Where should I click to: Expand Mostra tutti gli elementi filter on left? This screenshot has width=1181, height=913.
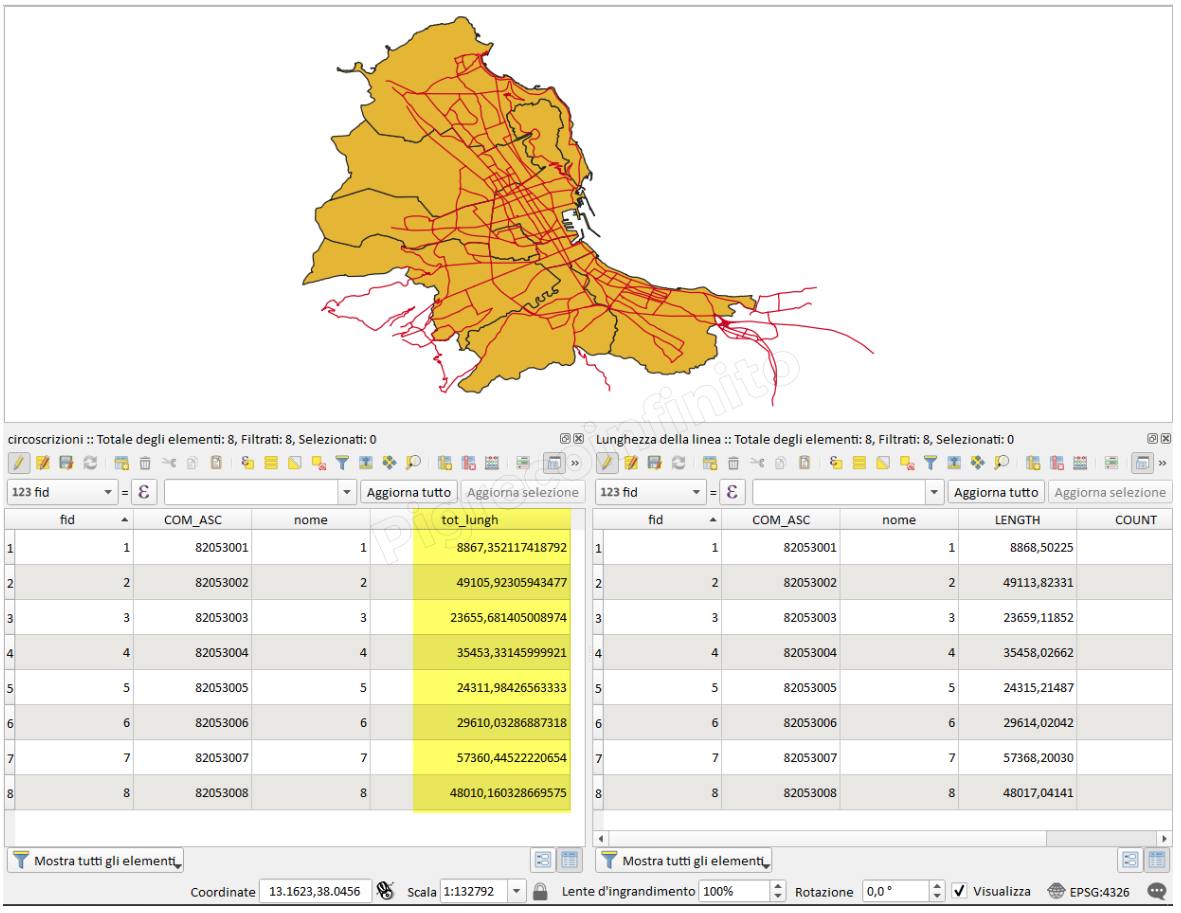(96, 860)
